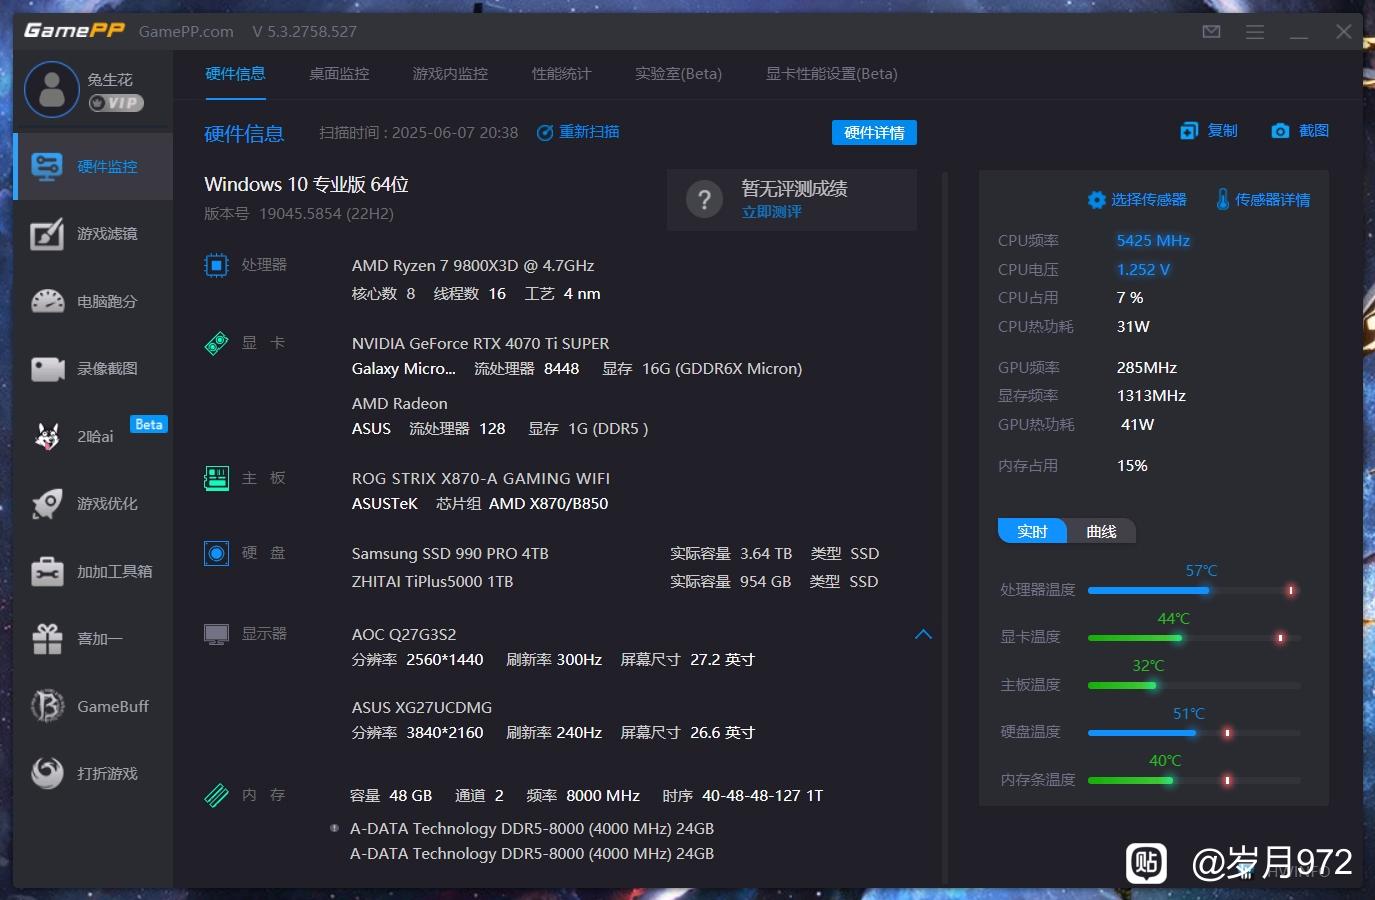Open the mail messages icon
Viewport: 1375px width, 900px height.
pyautogui.click(x=1211, y=32)
